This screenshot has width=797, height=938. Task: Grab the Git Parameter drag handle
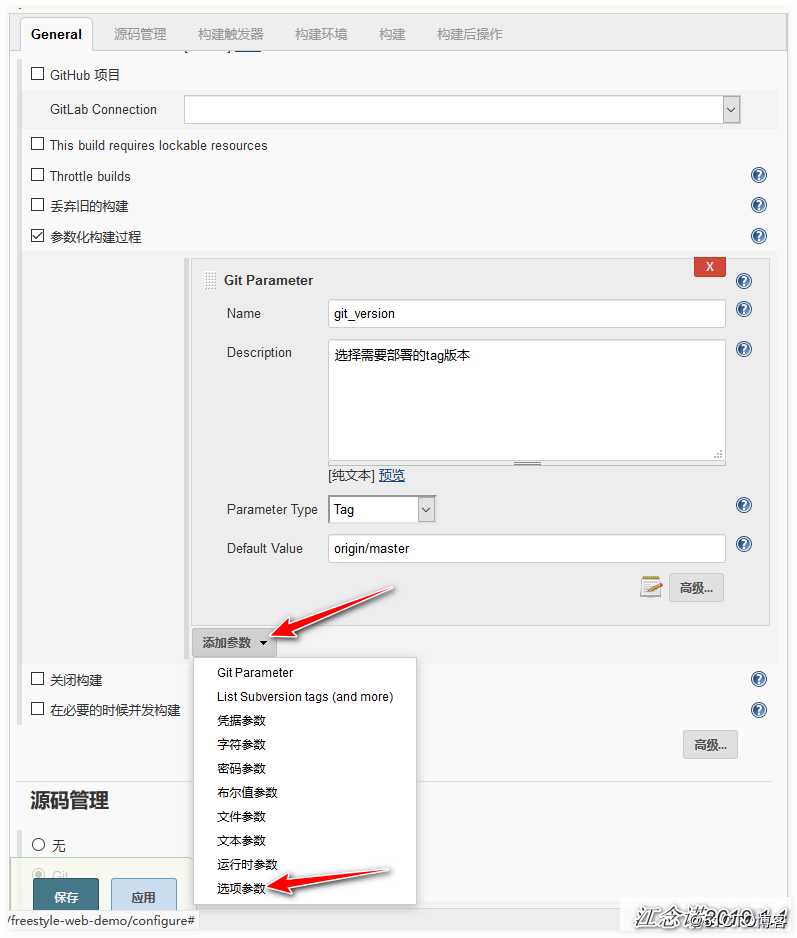[x=210, y=281]
